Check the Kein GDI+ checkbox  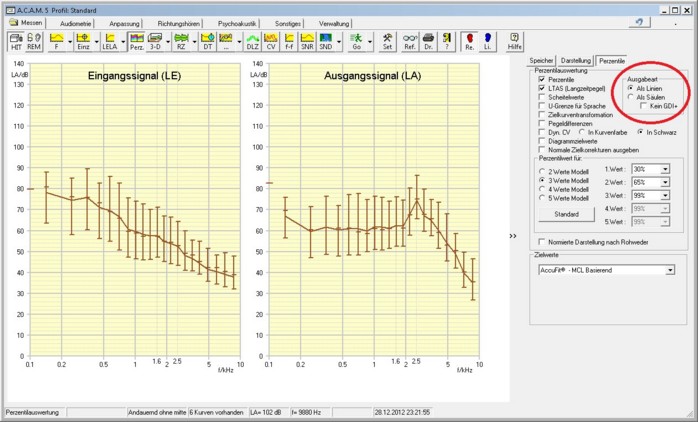644,106
